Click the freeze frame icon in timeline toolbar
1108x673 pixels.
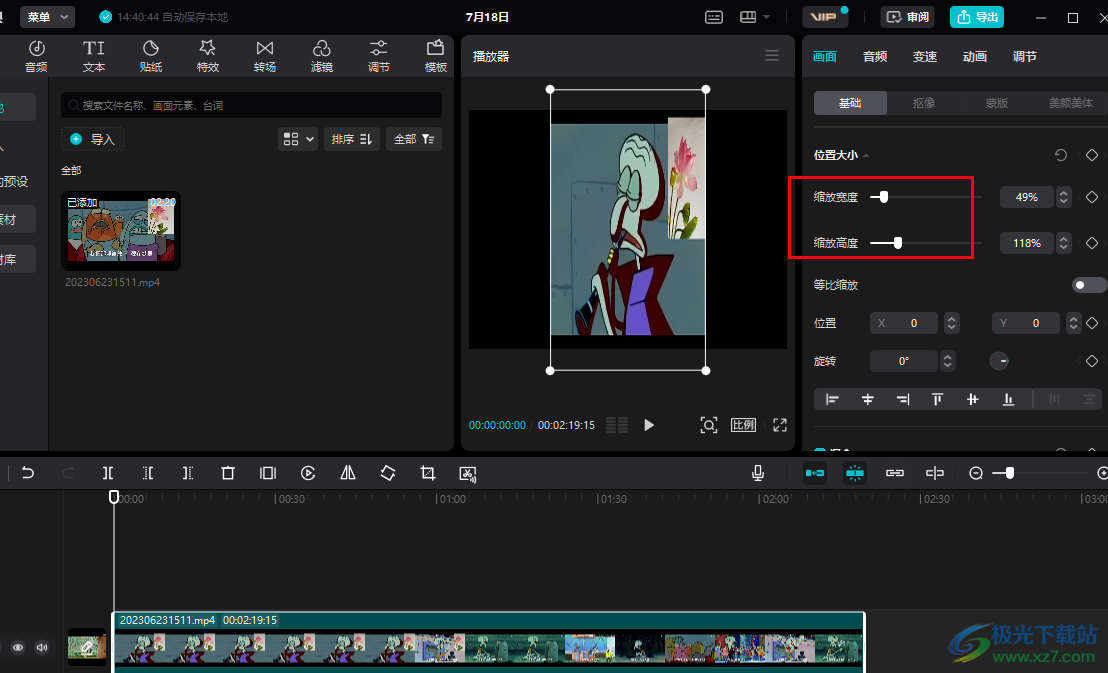pyautogui.click(x=268, y=473)
